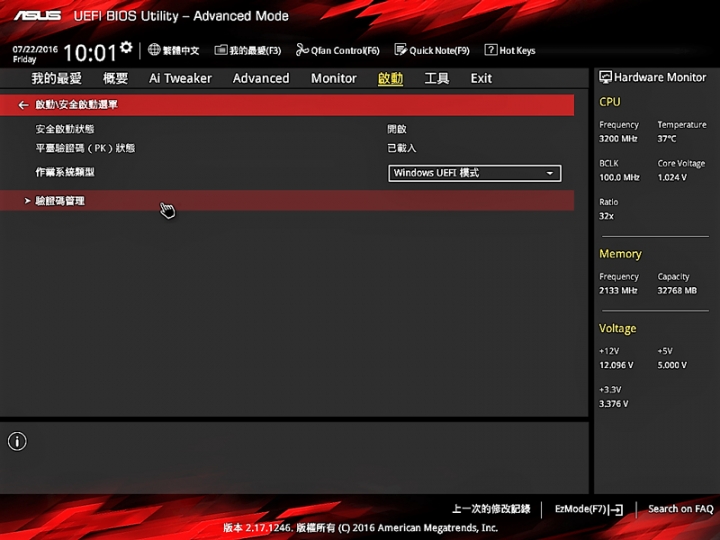Click Core Voltage value 1.024 V
This screenshot has height=540, width=720.
(x=672, y=177)
